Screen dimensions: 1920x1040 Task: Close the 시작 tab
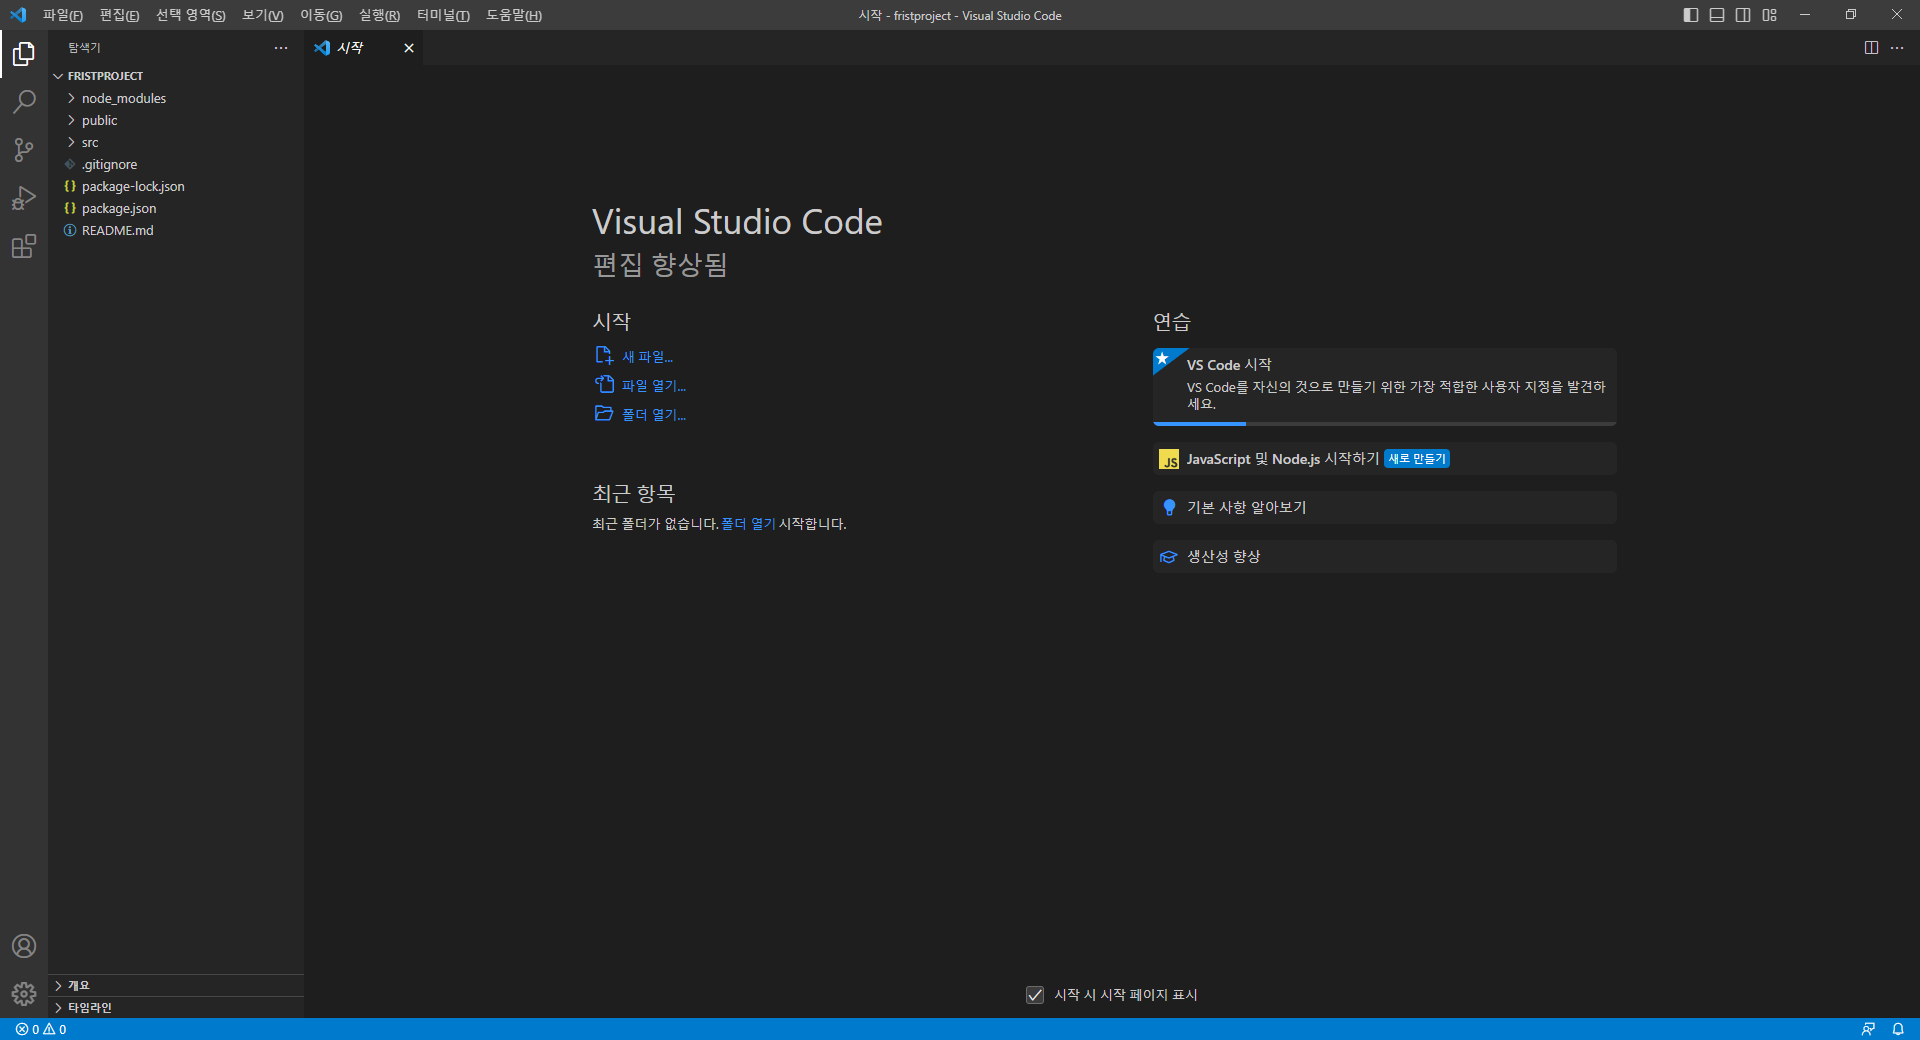pyautogui.click(x=409, y=48)
